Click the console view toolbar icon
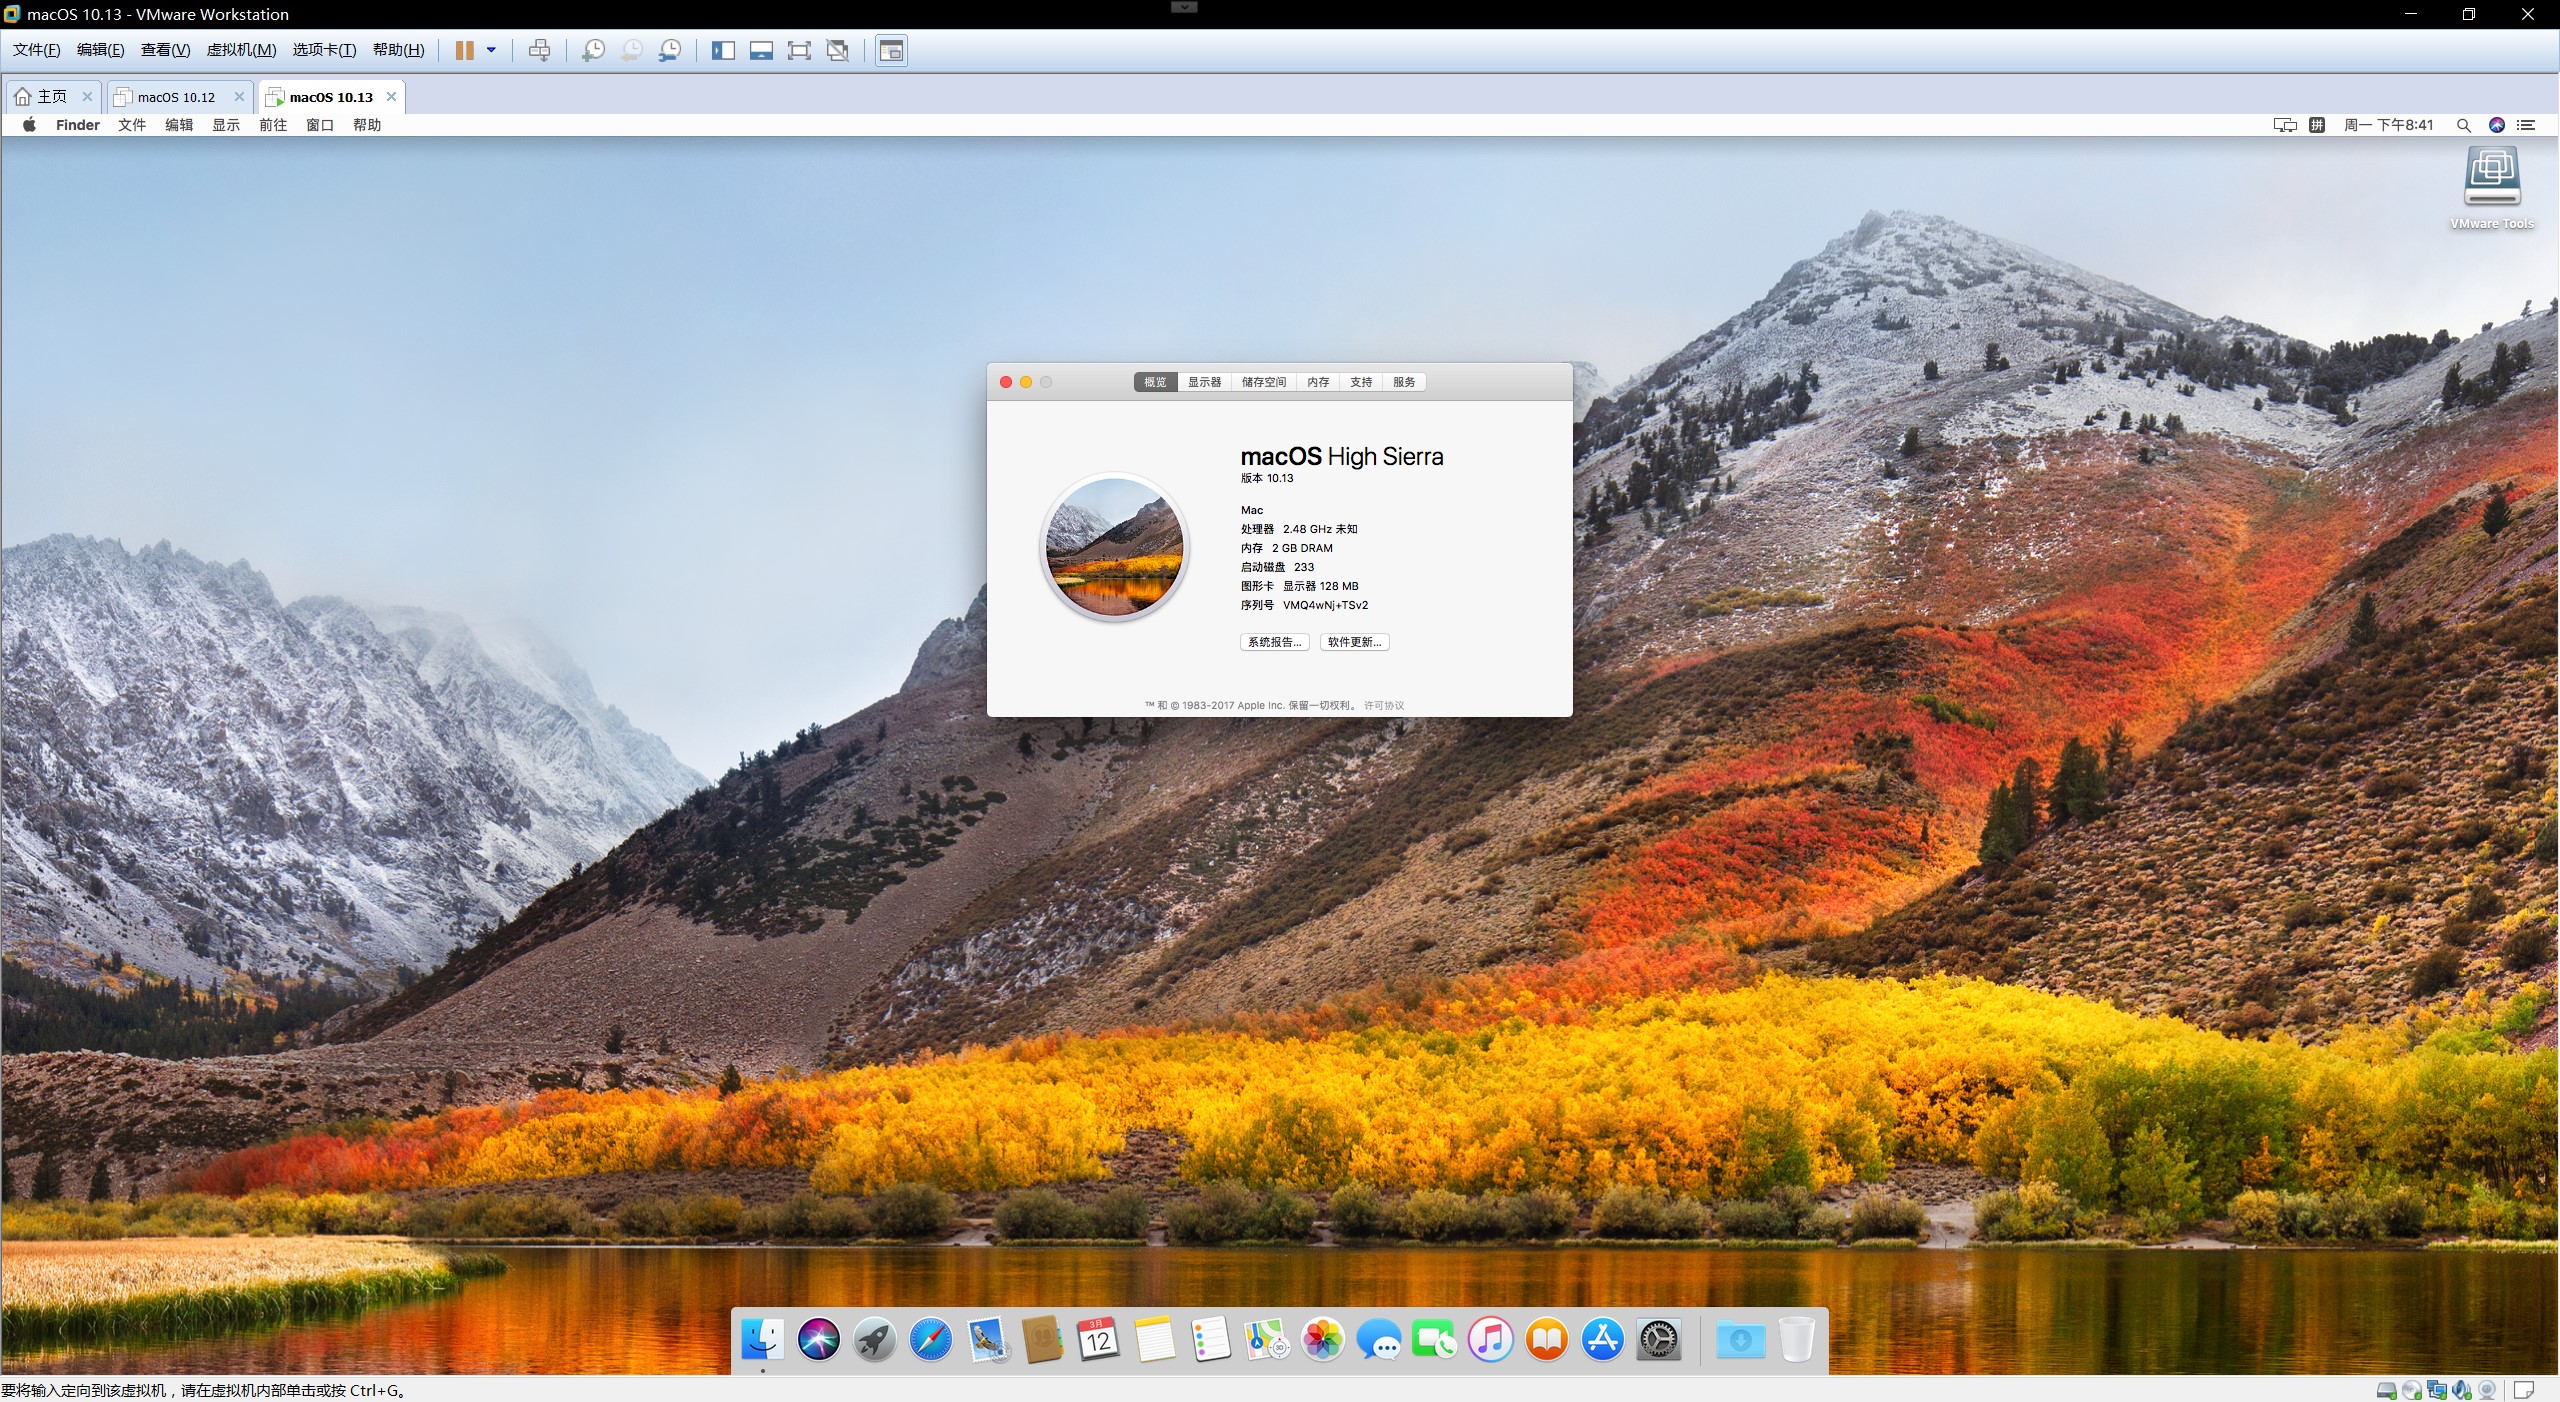Screen dimensions: 2560x1402 tap(891, 50)
